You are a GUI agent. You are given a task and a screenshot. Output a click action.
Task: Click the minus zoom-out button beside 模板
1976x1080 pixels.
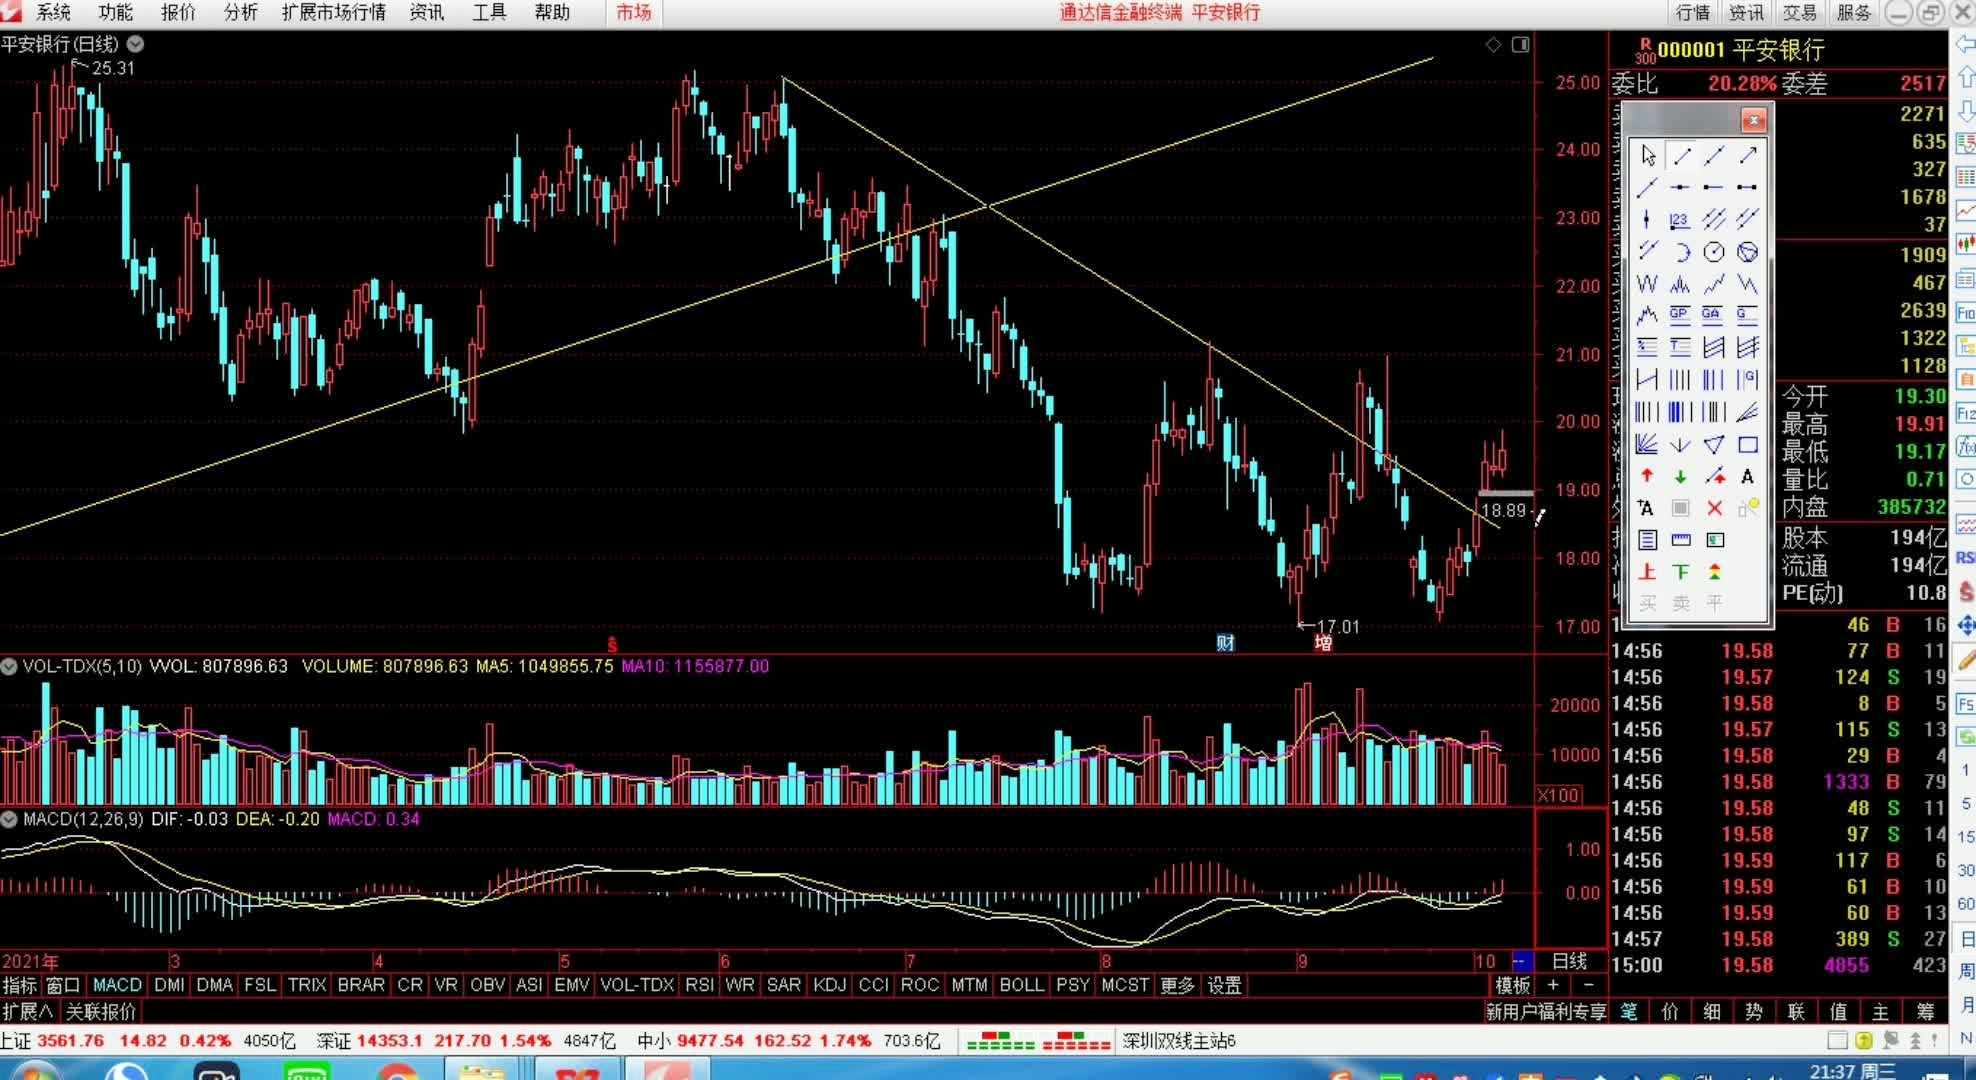(1588, 986)
